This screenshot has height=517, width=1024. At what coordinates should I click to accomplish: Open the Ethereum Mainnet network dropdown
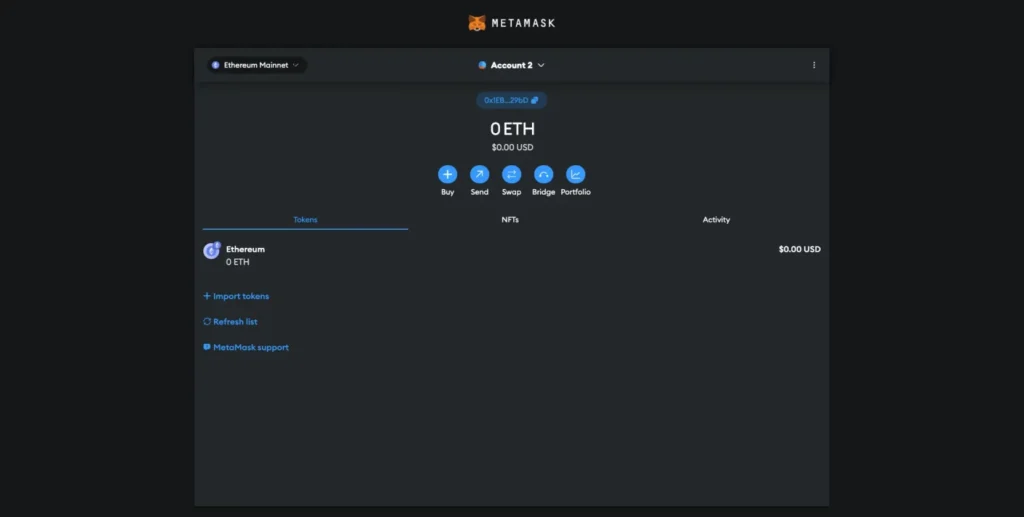[x=257, y=65]
